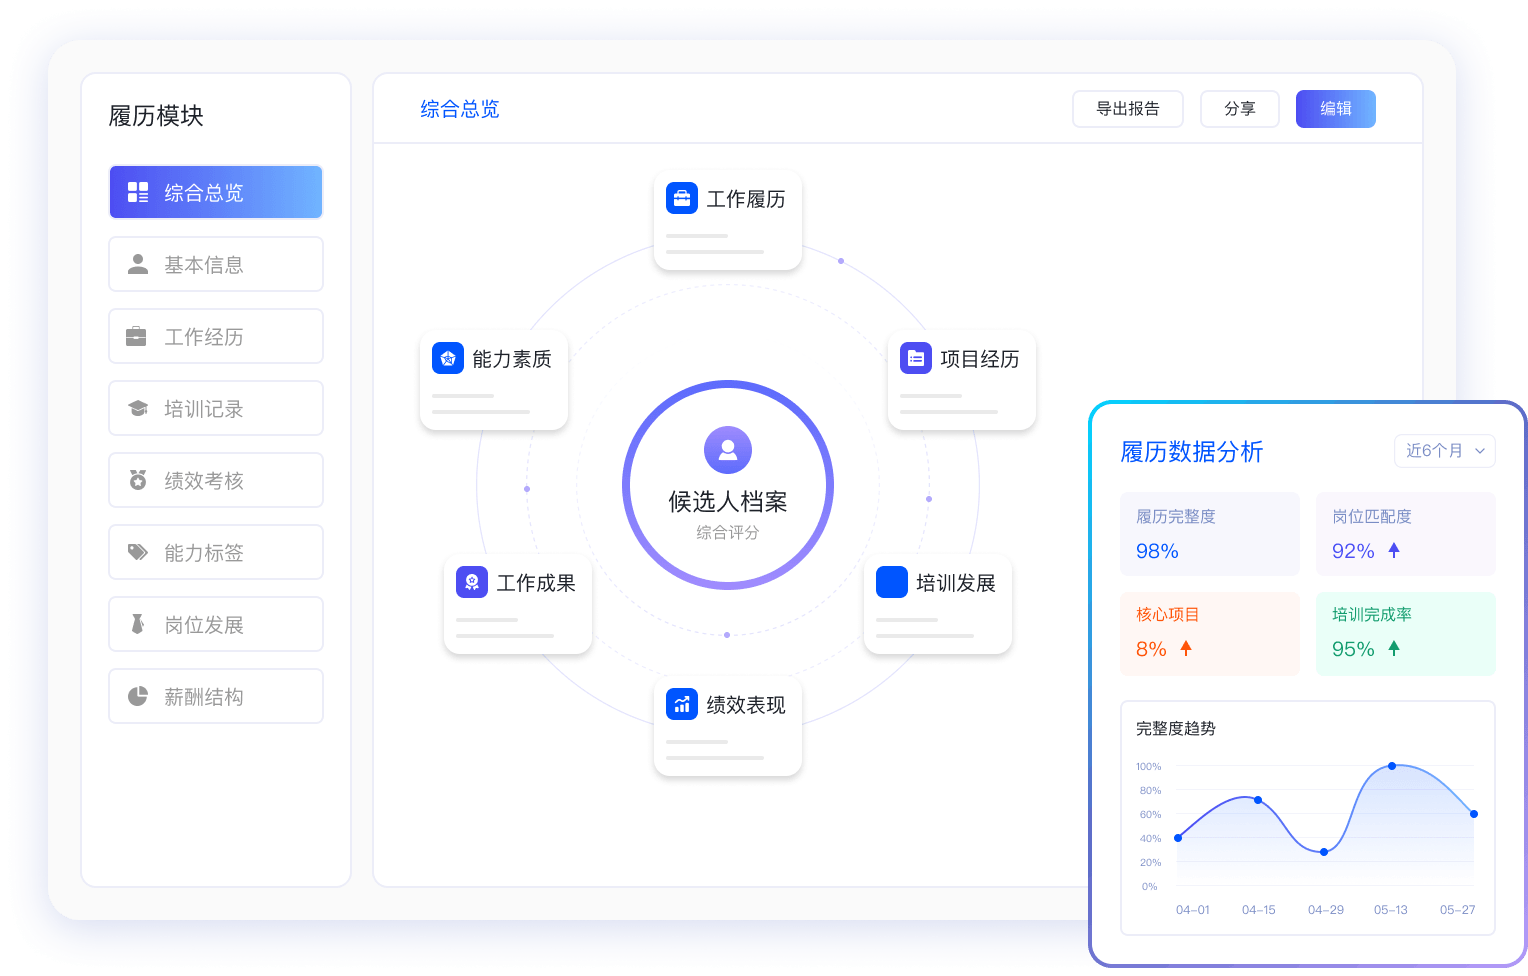
Task: Click the 履历数据分析 panel heading
Action: click(1192, 452)
